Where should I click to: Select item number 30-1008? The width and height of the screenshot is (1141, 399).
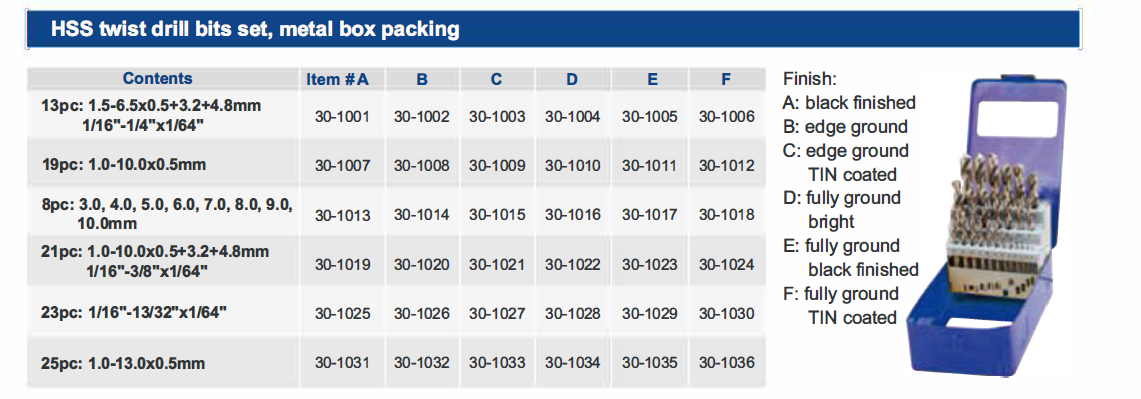[421, 166]
